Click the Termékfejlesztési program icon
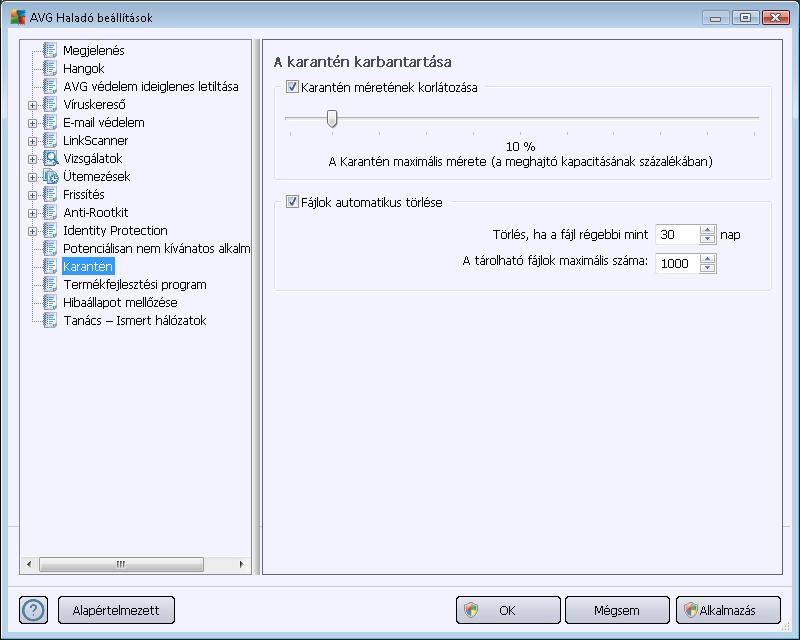The image size is (800, 640). [x=49, y=284]
